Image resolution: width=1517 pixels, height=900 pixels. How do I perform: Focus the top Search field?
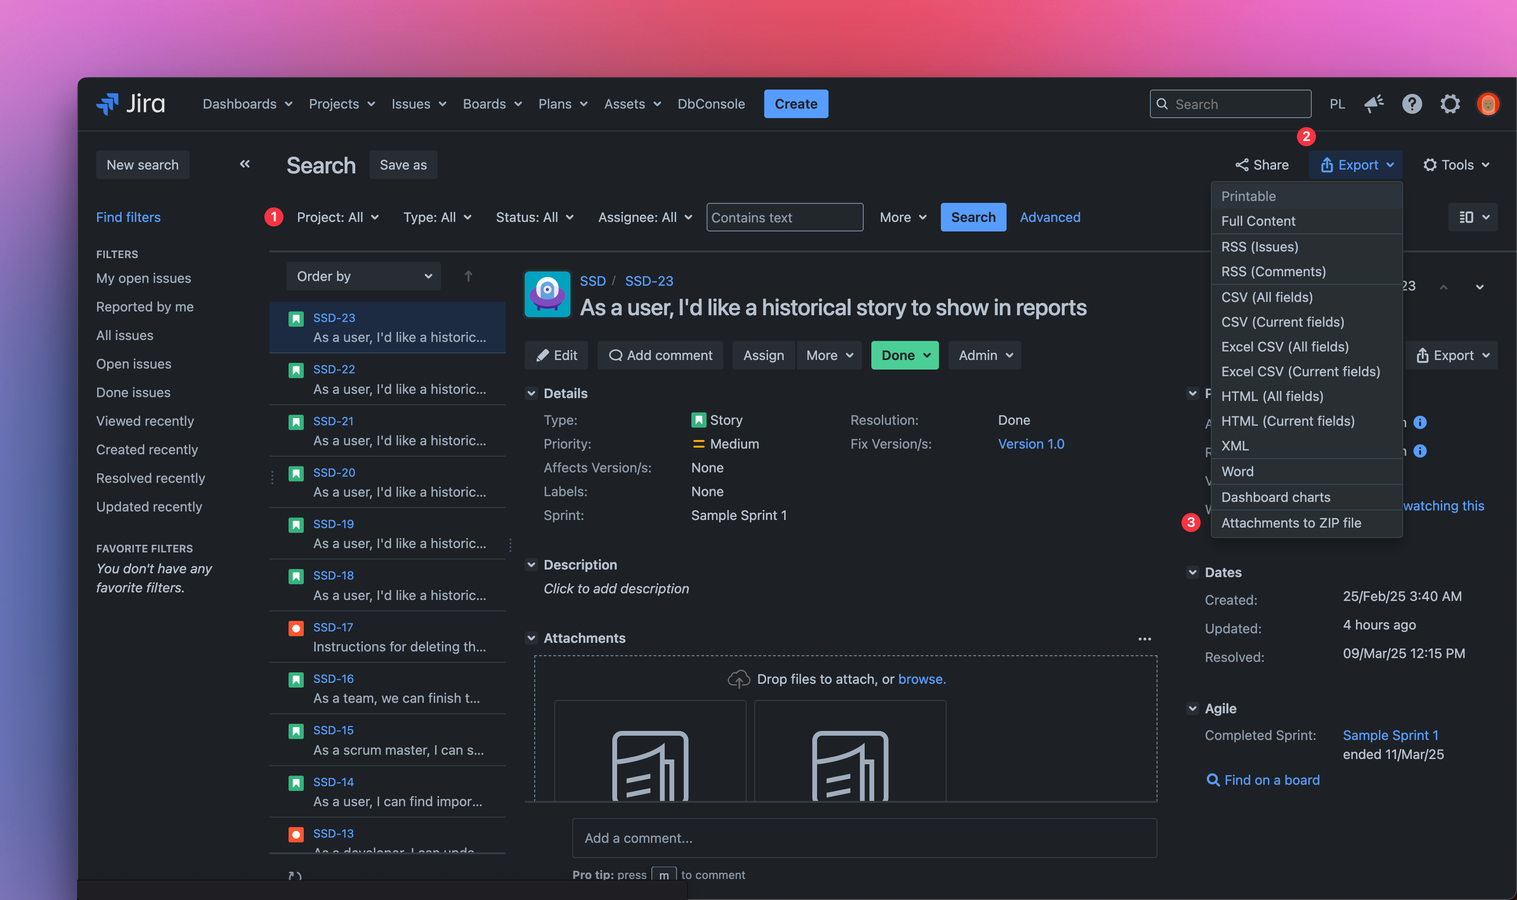(1230, 104)
